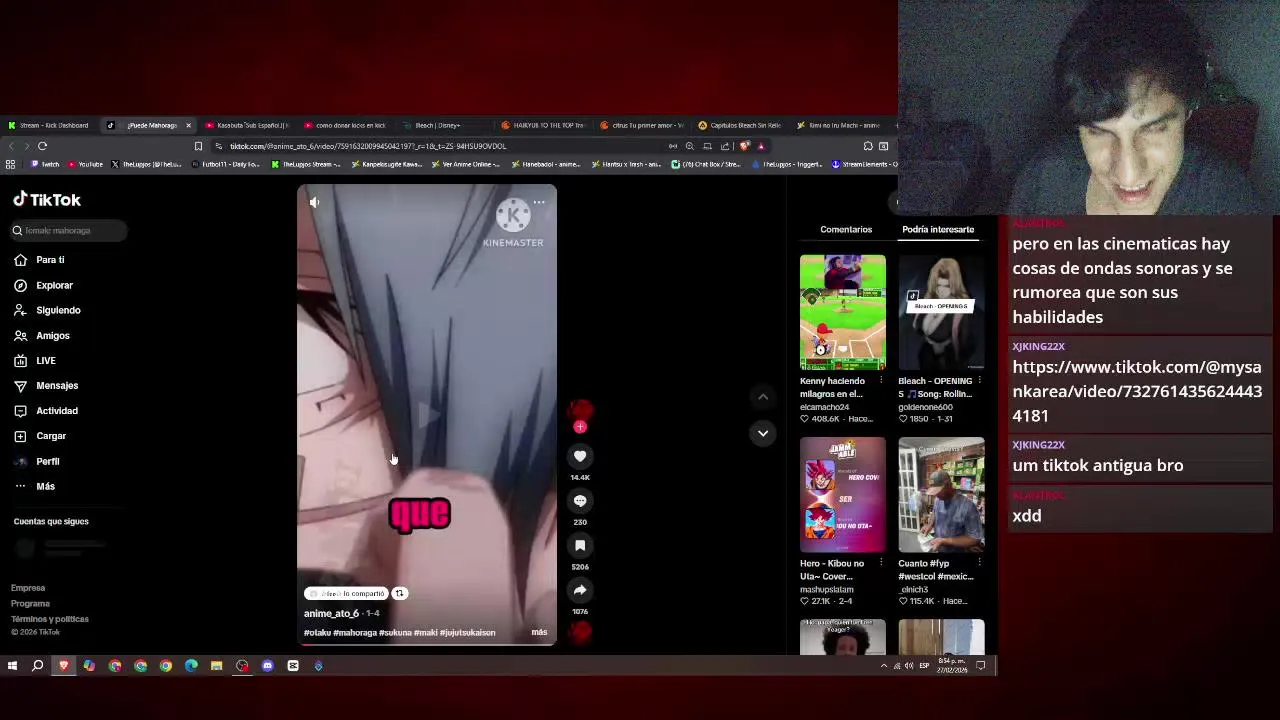Open the creator avatar above the like button
This screenshot has width=1280, height=720.
tap(580, 410)
